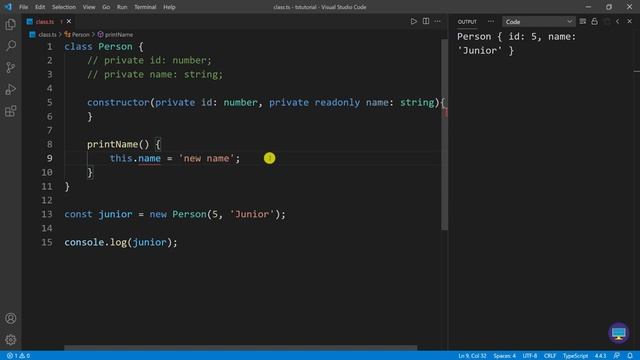Click the 'Person { id: 5, name:' output text

pos(516,37)
